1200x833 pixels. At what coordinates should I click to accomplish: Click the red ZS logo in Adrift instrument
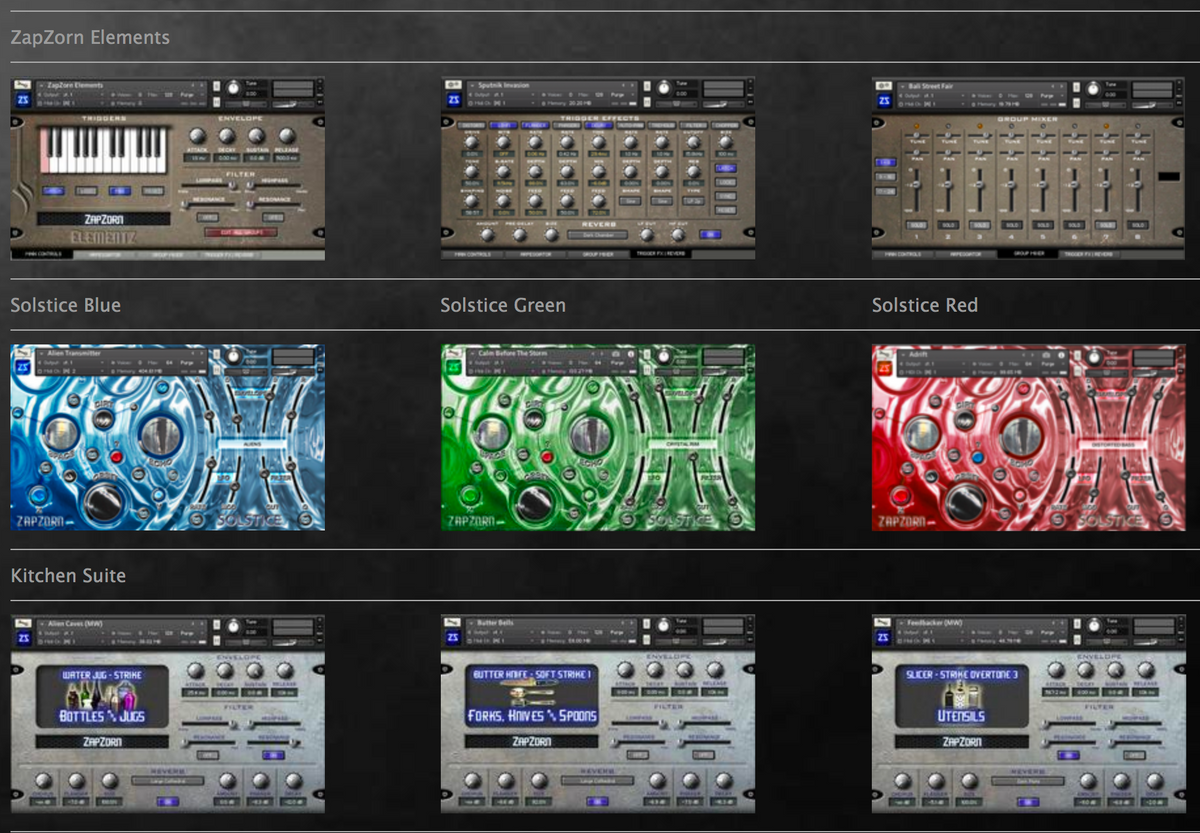pos(884,367)
